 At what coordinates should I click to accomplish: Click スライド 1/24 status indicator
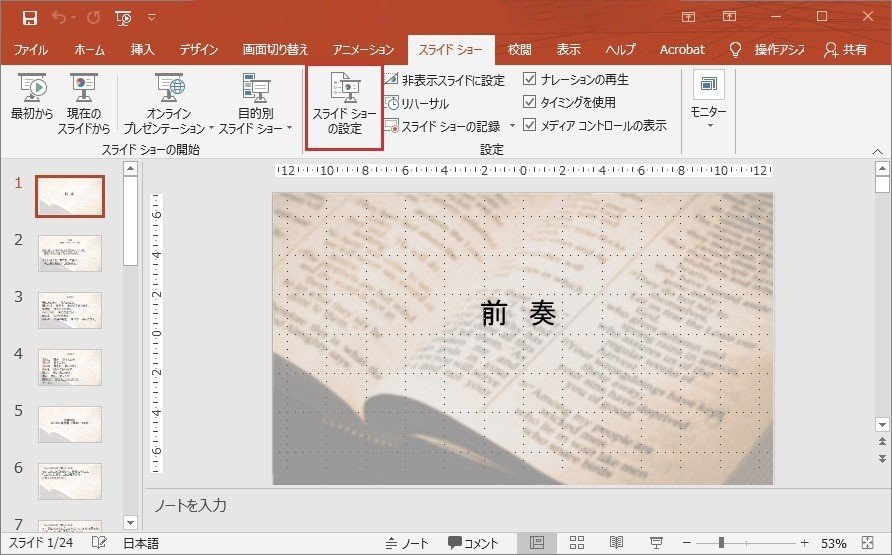tap(41, 543)
